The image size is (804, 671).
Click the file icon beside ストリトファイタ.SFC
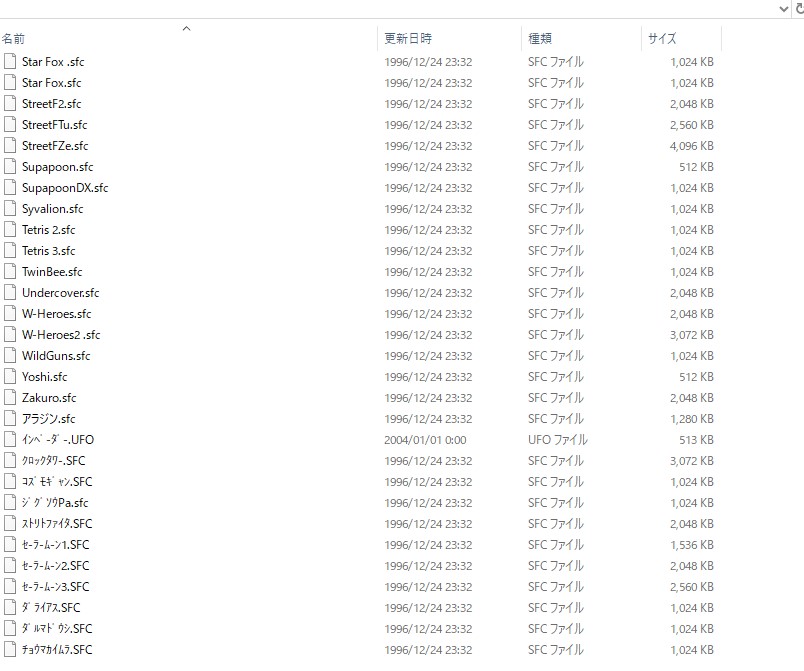10,524
